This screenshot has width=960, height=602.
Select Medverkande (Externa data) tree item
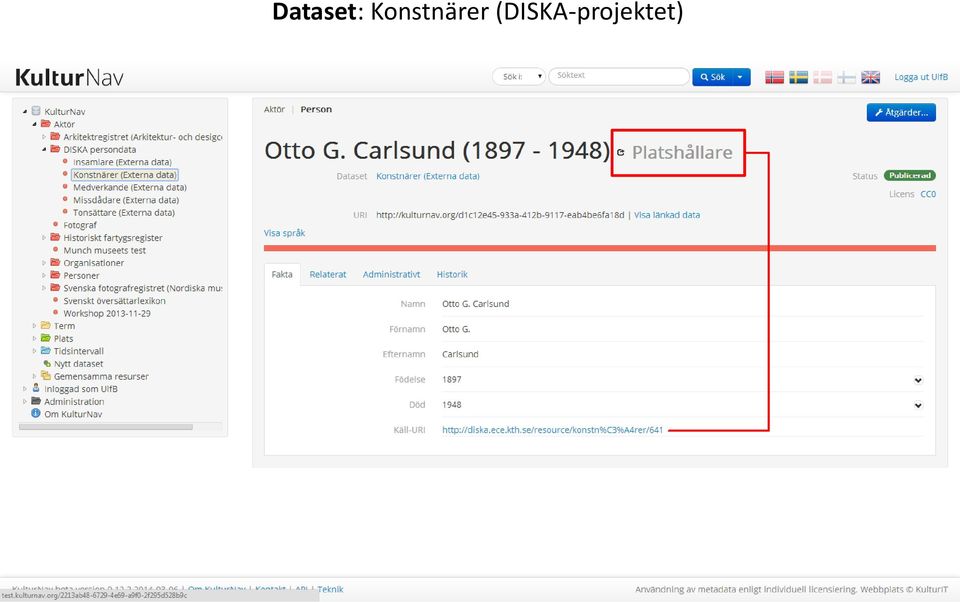(x=130, y=187)
